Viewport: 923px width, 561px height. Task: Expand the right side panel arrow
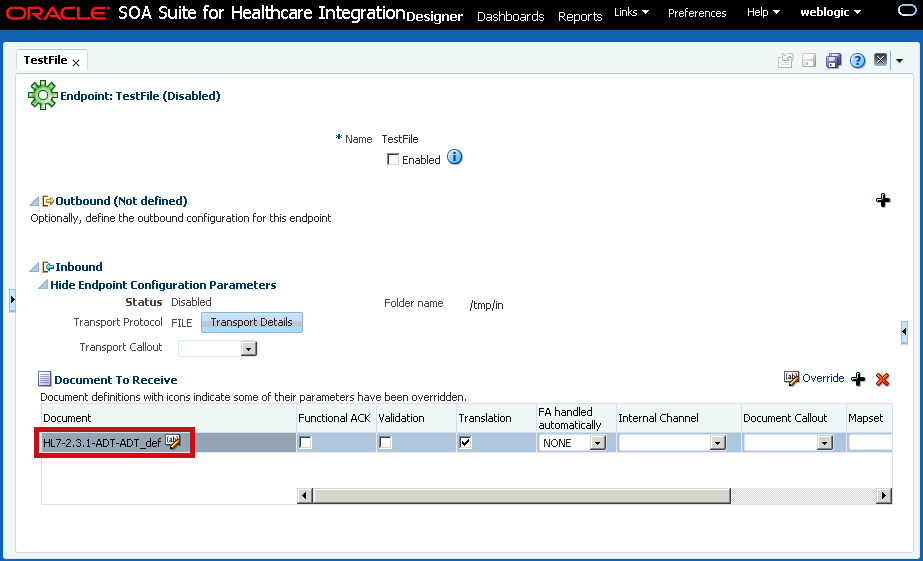[x=904, y=332]
